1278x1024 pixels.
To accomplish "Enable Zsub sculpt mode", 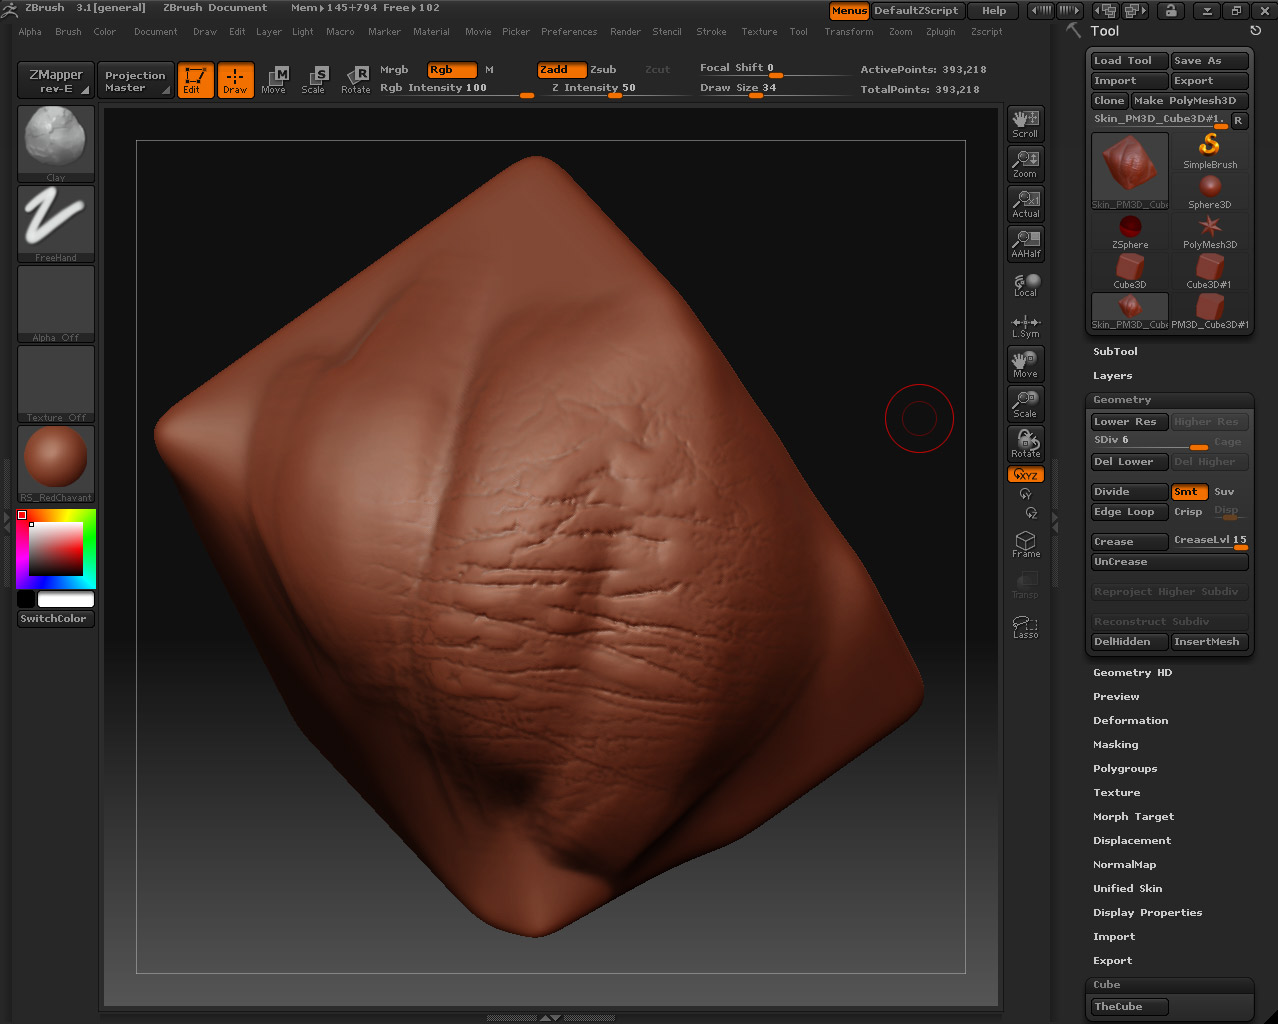I will (x=603, y=70).
